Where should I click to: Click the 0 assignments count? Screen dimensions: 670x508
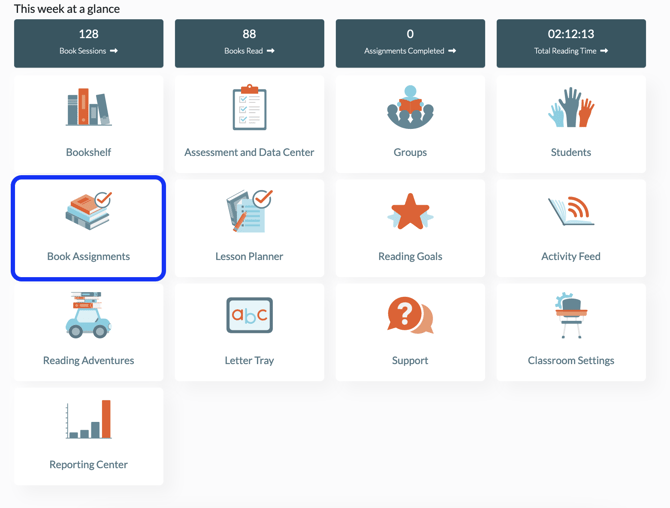click(410, 34)
